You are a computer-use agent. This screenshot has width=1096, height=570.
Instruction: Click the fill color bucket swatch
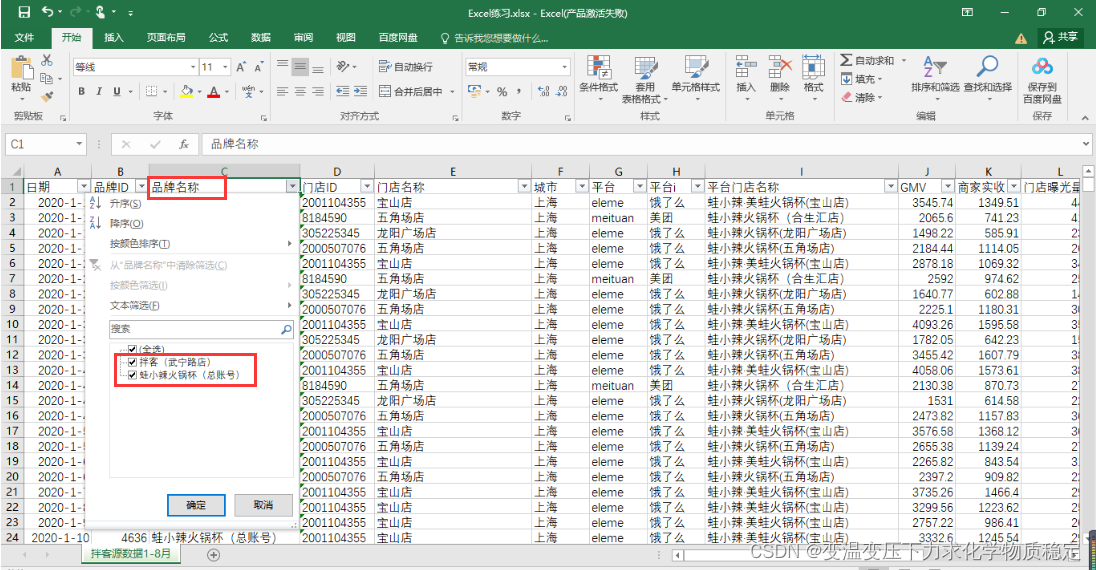tap(186, 91)
